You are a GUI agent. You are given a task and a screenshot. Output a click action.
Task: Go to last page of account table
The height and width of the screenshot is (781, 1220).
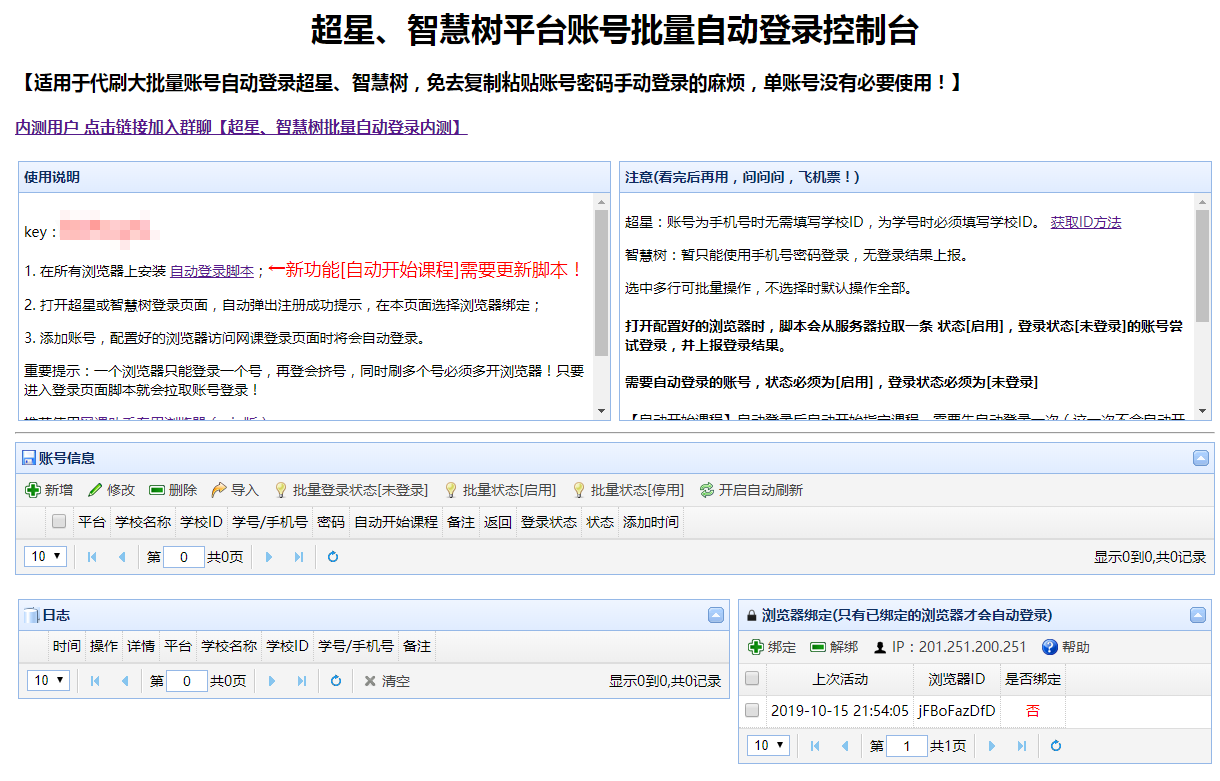pyautogui.click(x=298, y=557)
